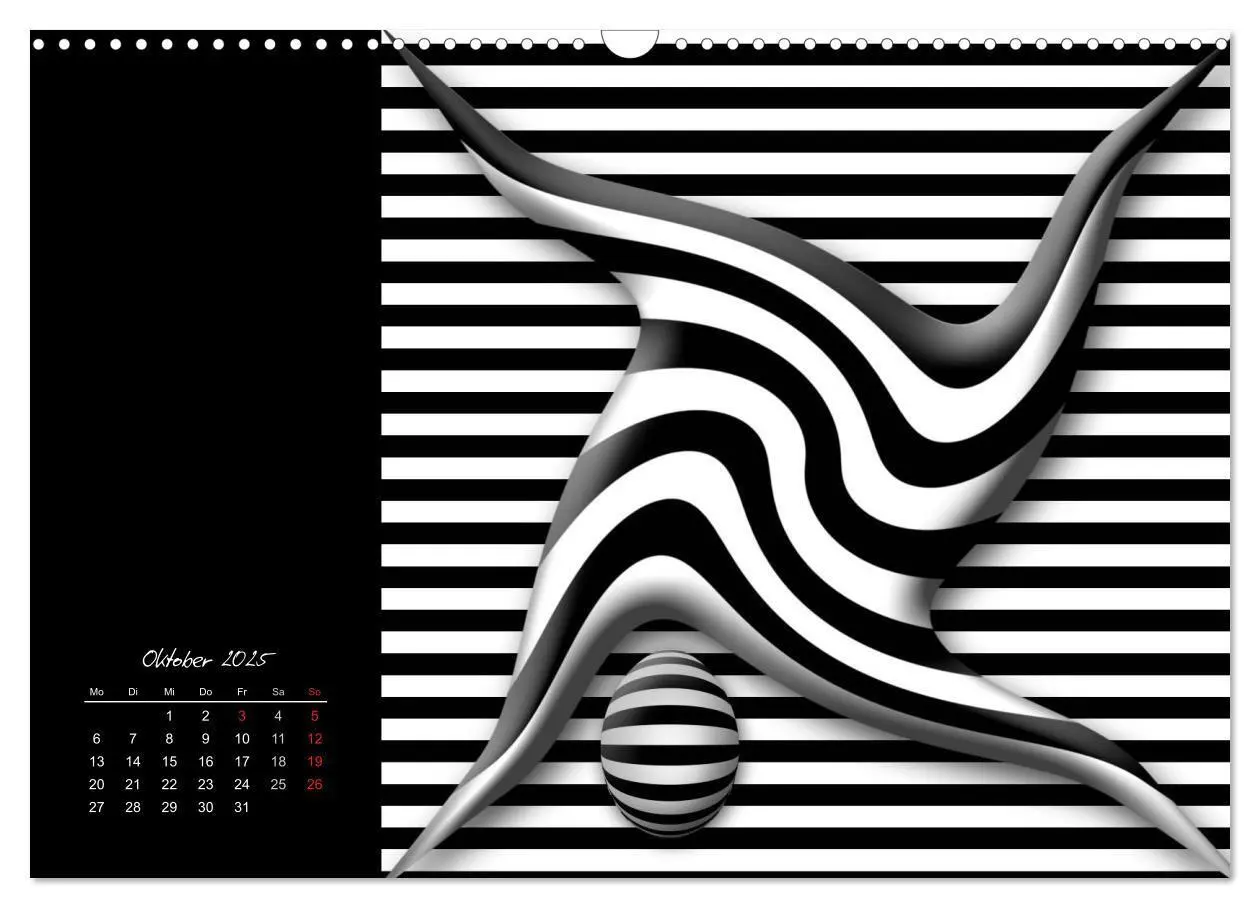The image size is (1260, 908).
Task: Select the "Di" weekday header
Action: (x=133, y=692)
